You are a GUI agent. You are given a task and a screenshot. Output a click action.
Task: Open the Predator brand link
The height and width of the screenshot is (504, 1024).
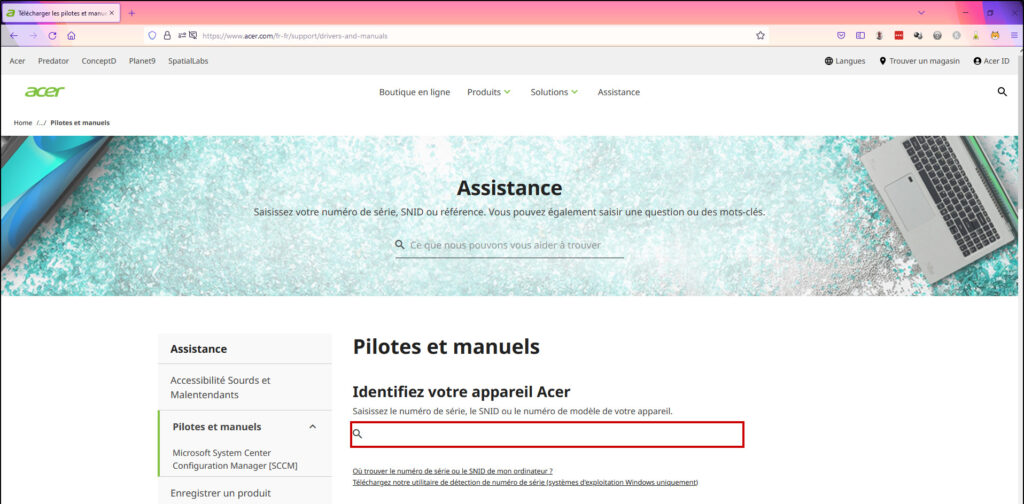[53, 61]
